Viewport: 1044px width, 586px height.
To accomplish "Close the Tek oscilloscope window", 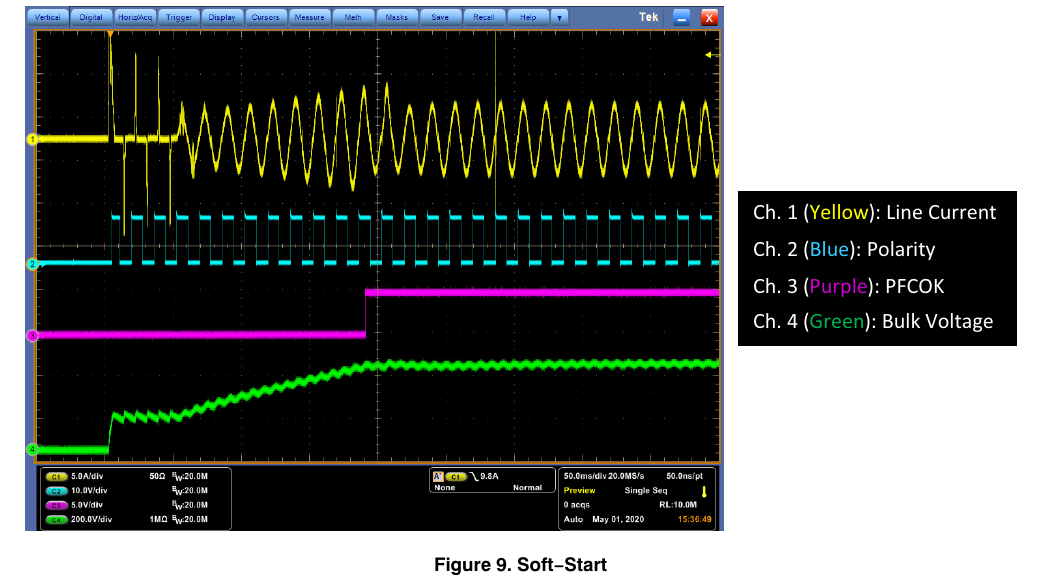I will (709, 18).
